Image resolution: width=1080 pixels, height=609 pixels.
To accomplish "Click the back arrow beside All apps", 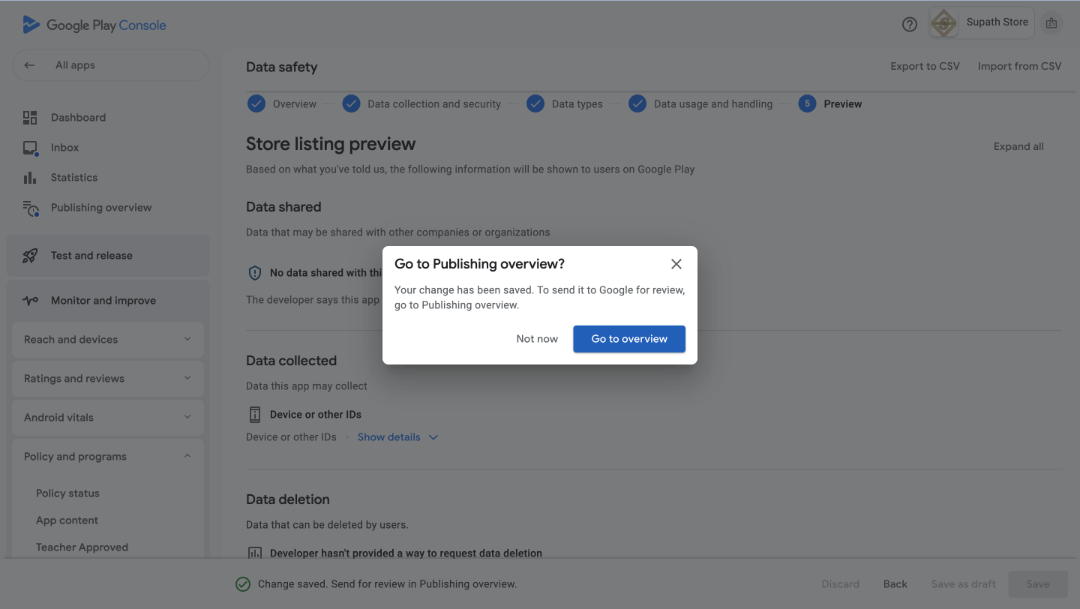I will (x=30, y=66).
